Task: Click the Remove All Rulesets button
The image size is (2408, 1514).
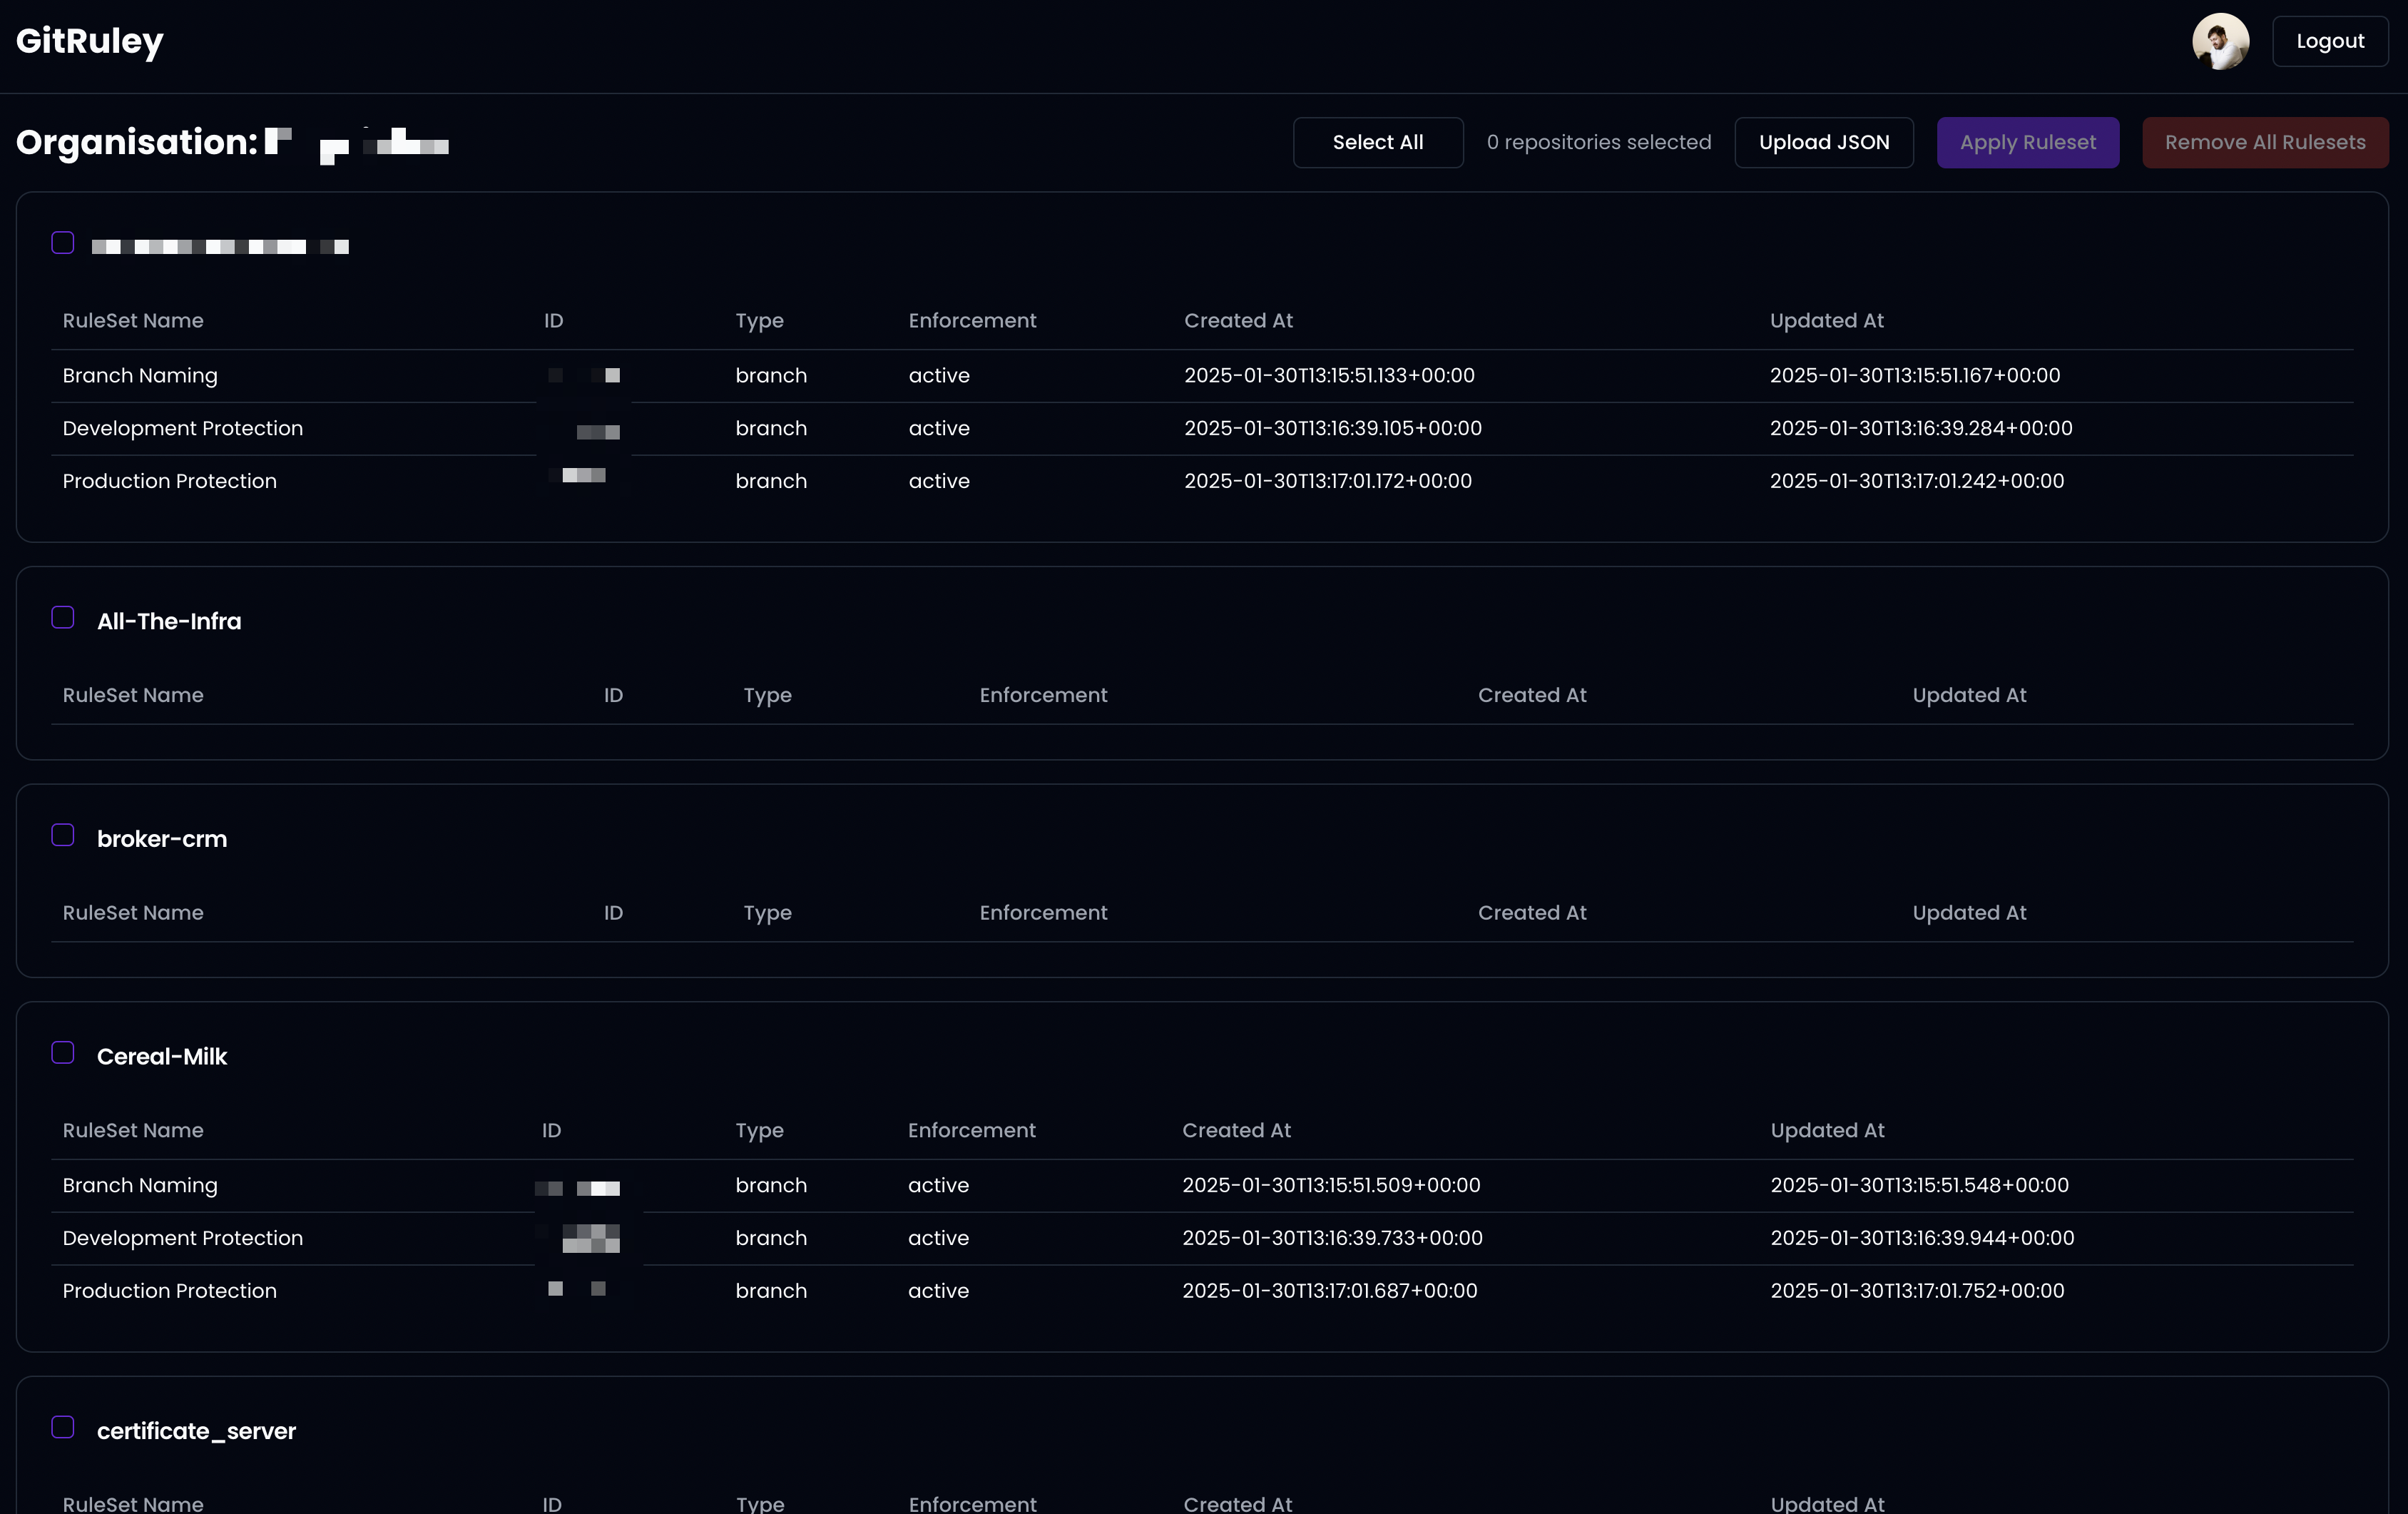Action: [2264, 142]
